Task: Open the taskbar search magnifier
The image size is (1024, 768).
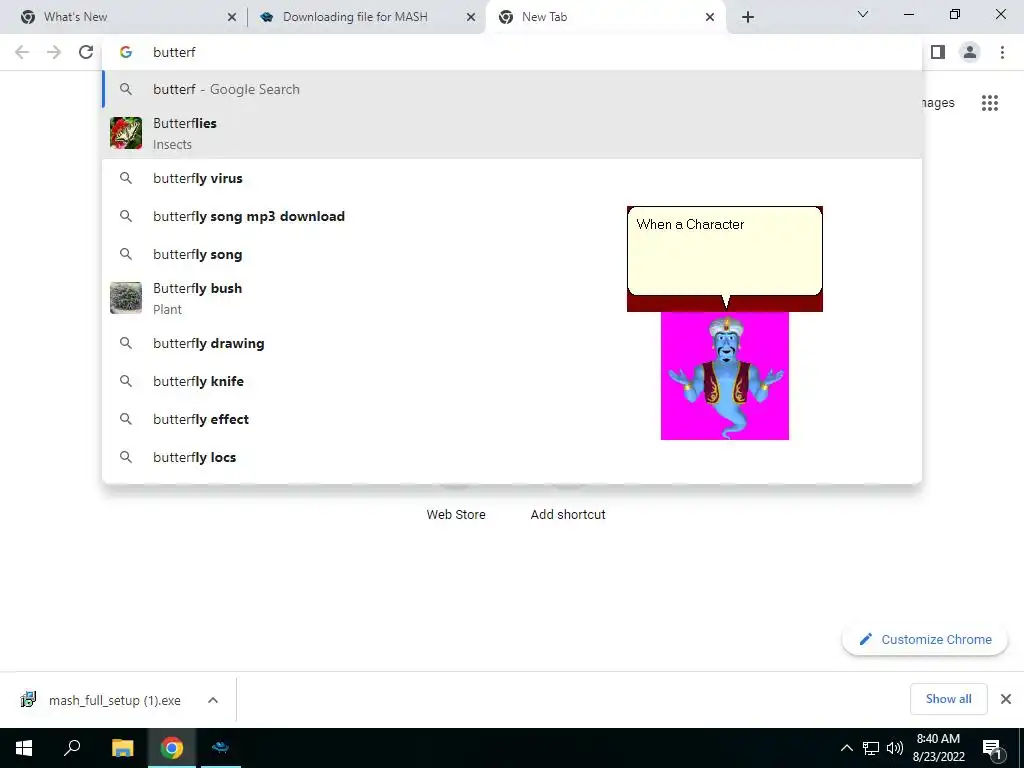Action: click(72, 748)
